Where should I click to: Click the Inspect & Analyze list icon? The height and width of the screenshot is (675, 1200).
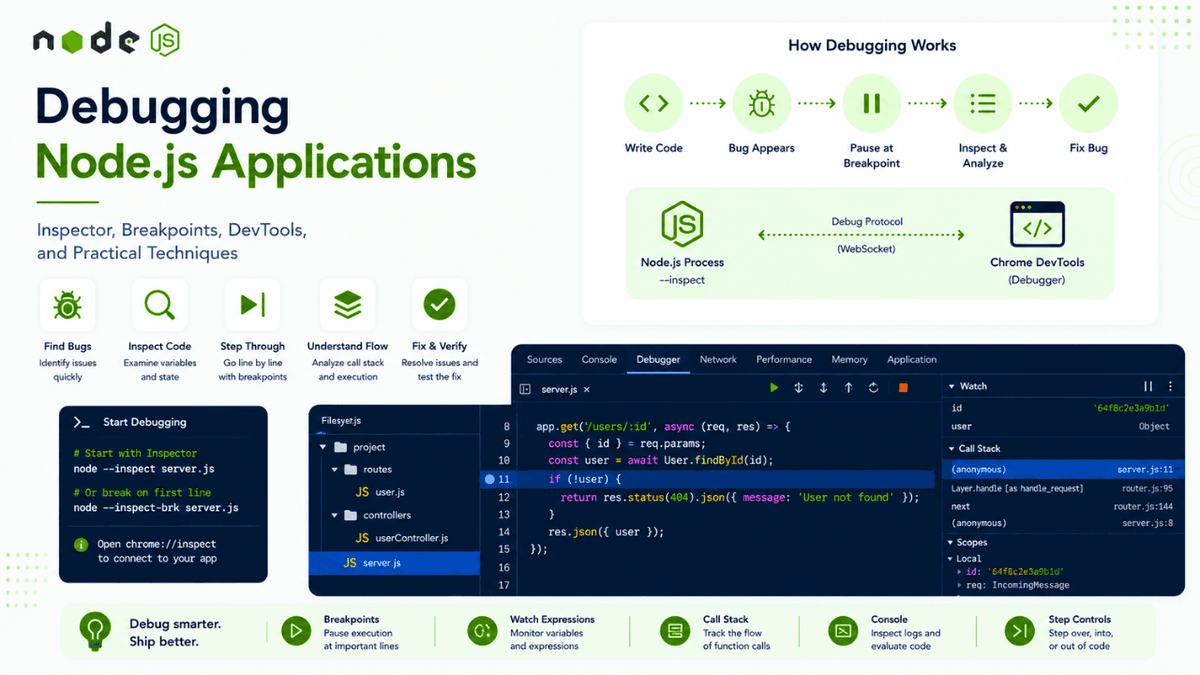[x=983, y=103]
